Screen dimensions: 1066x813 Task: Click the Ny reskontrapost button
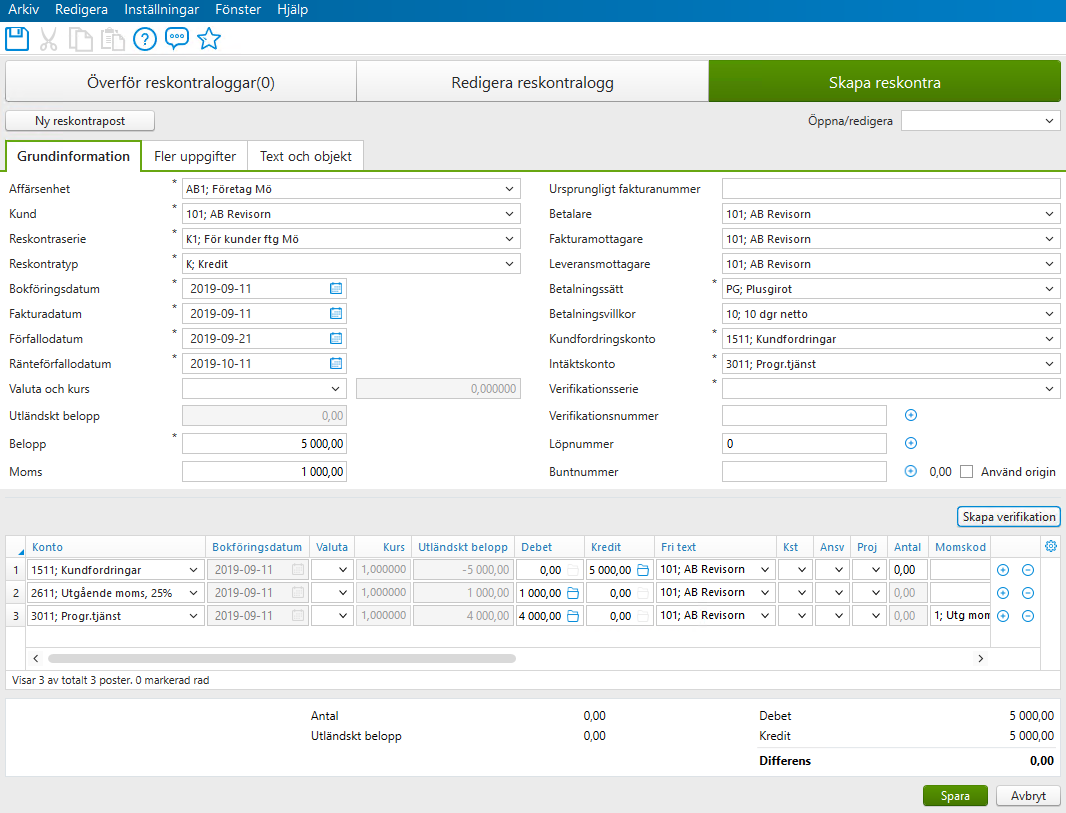(x=79, y=120)
